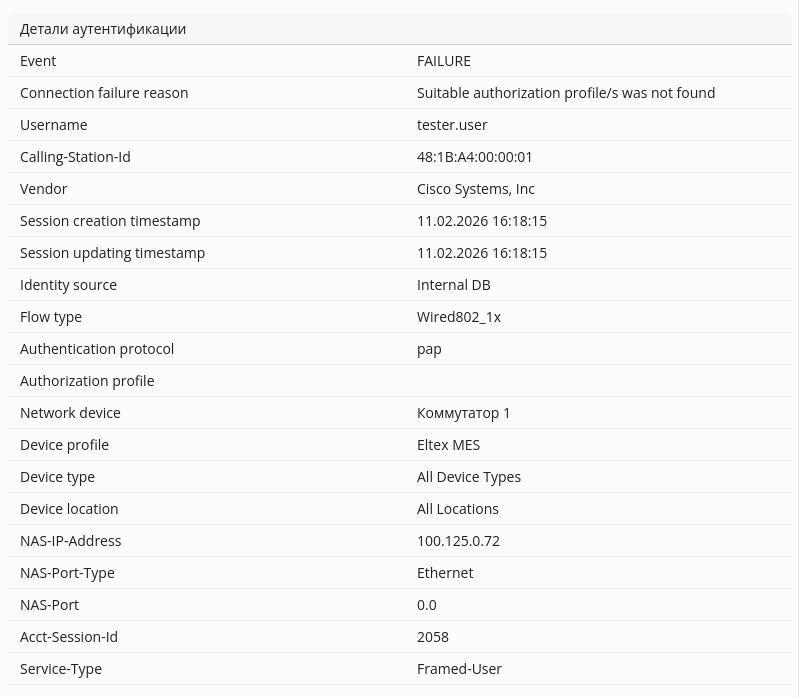Screen dimensions: 799x697
Task: Click the All Device Types value
Action: pyautogui.click(x=468, y=477)
